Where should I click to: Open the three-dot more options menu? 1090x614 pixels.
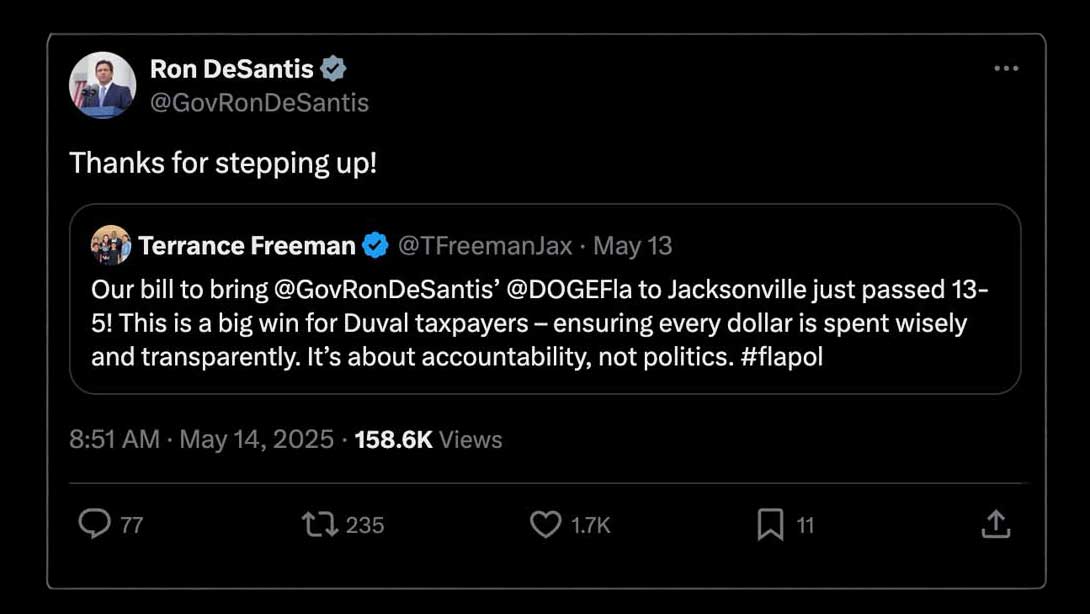(x=1006, y=69)
